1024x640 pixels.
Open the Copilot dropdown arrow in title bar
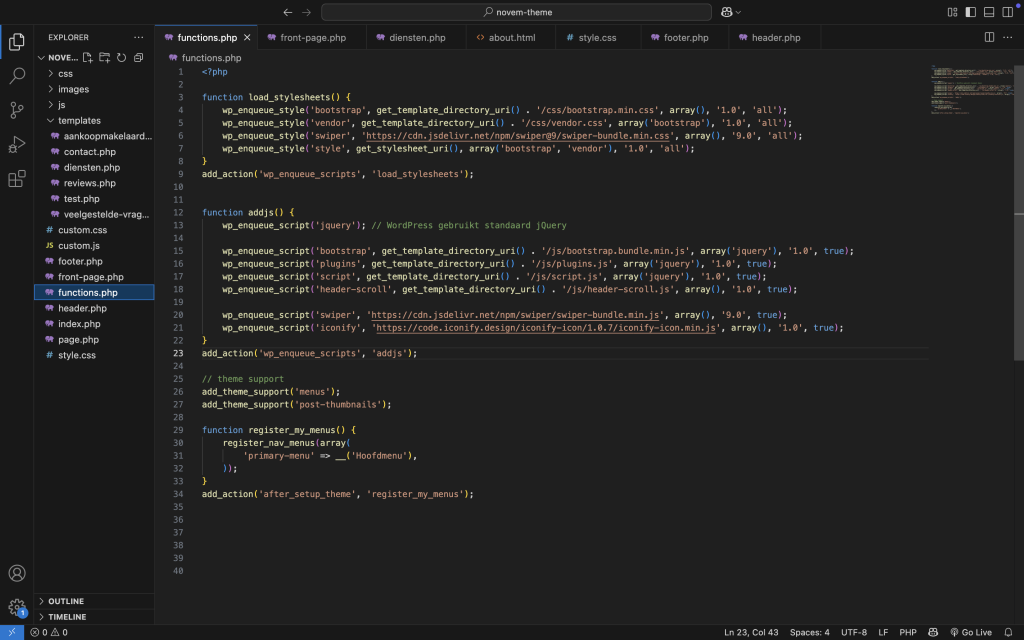pyautogui.click(x=739, y=12)
